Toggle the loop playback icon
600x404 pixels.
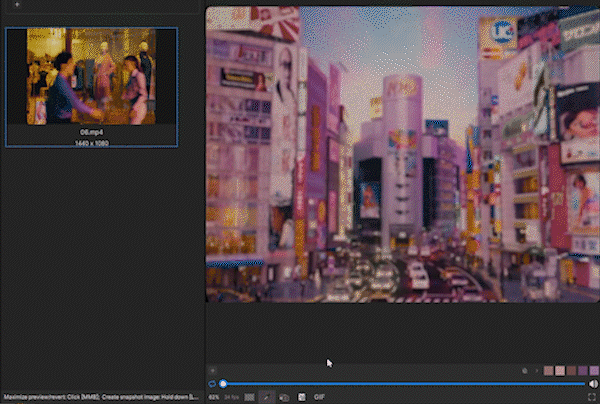tap(212, 384)
